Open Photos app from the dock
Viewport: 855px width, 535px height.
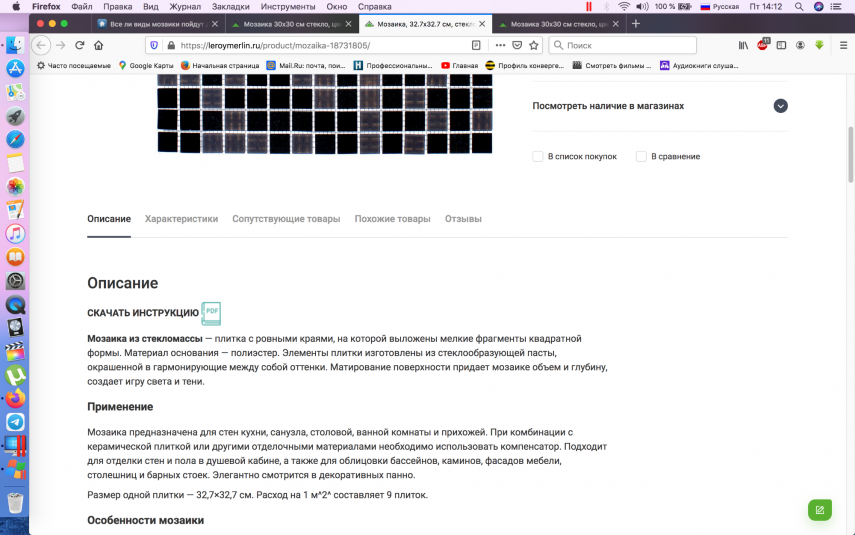click(15, 187)
